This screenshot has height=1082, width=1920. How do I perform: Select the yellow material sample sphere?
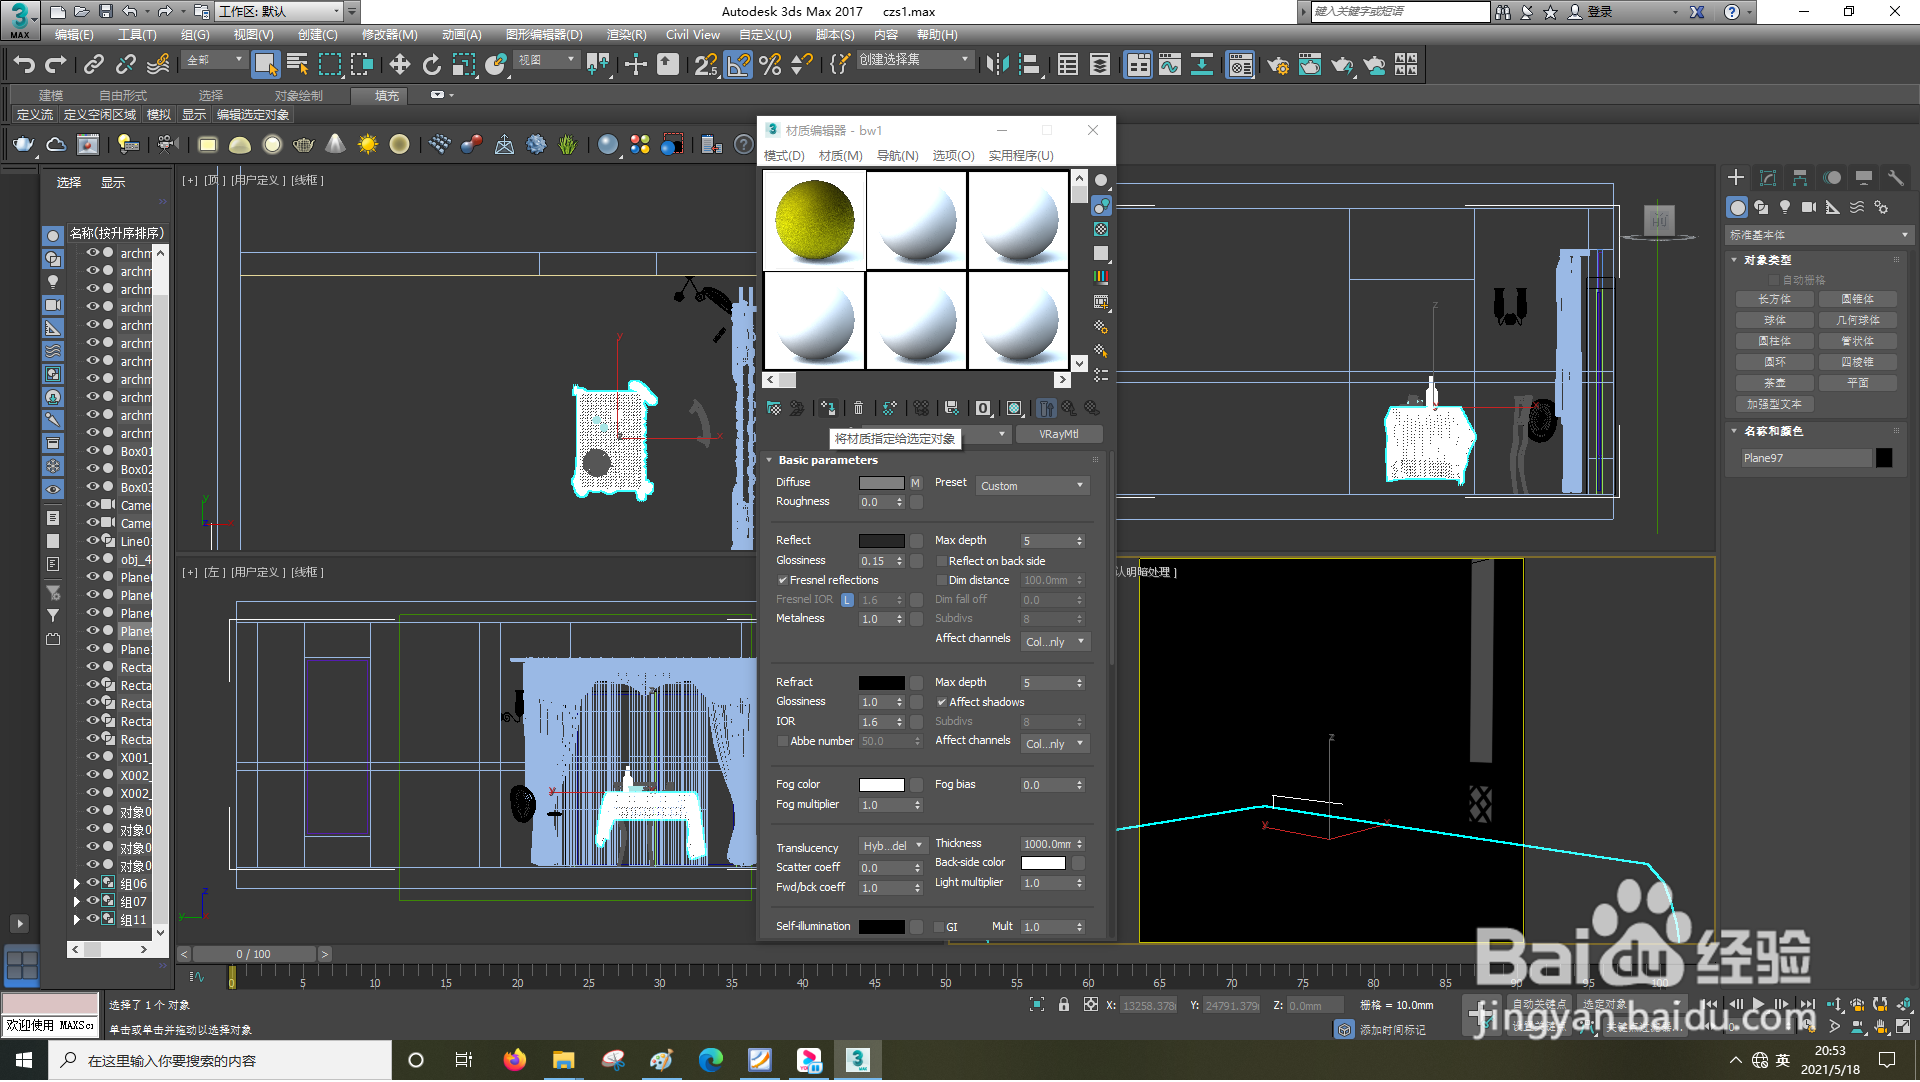coord(815,221)
